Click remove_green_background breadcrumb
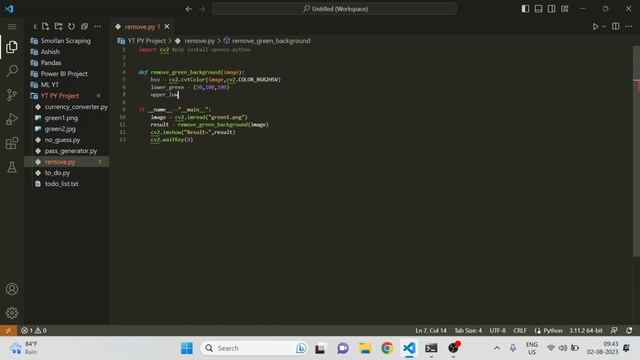Viewport: 640px width, 360px height. (271, 41)
